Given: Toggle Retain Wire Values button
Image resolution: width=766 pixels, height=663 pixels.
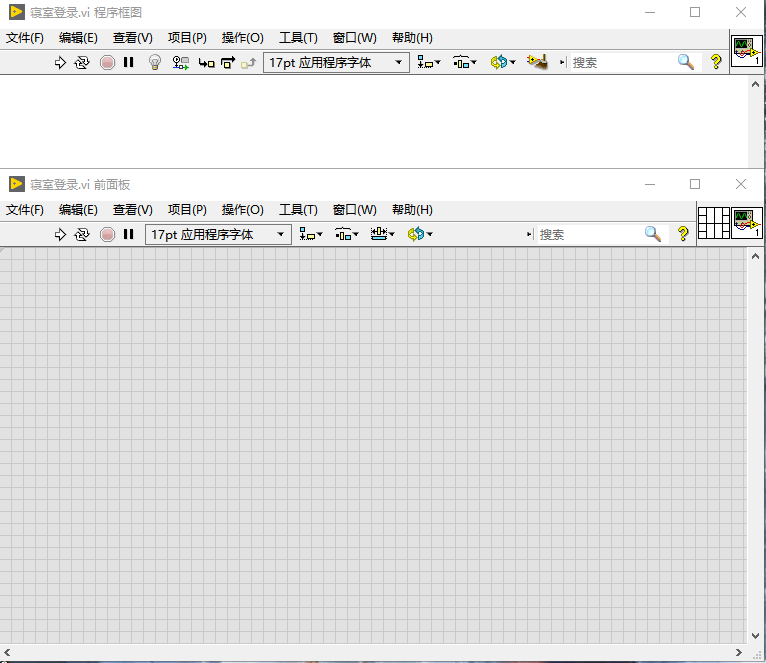Looking at the screenshot, I should pyautogui.click(x=181, y=63).
